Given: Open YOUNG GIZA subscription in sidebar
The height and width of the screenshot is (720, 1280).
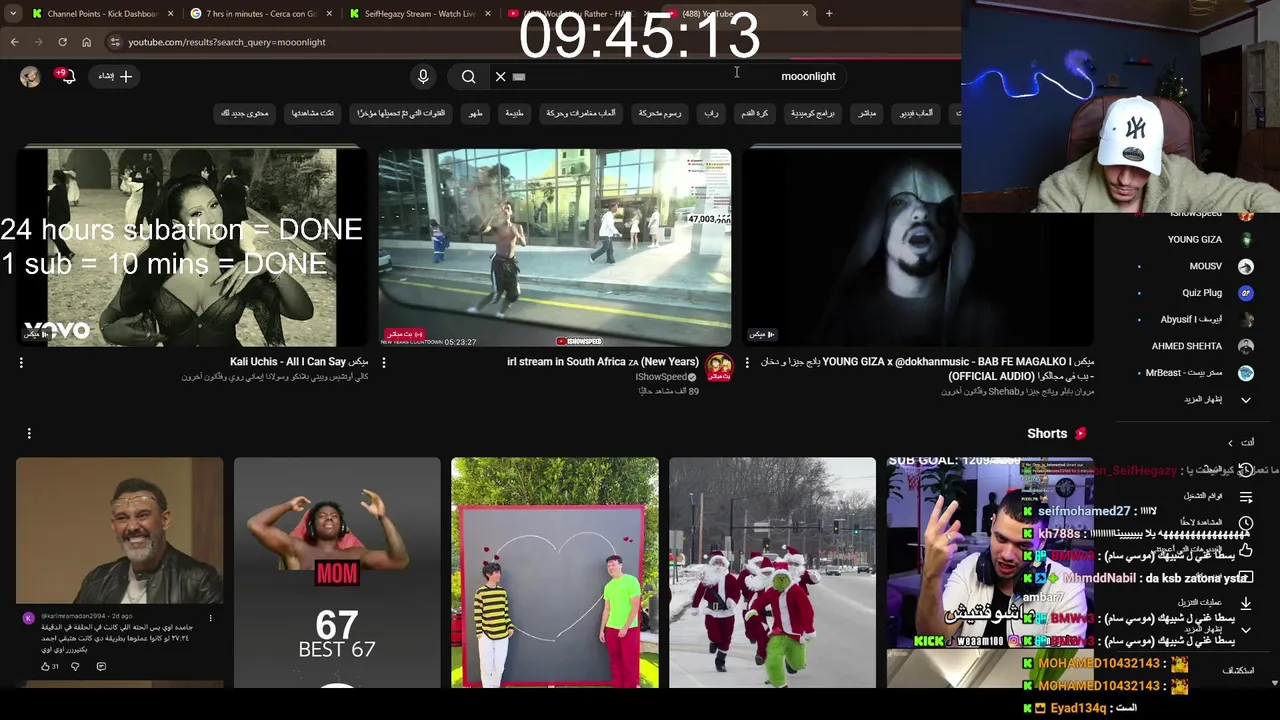Looking at the screenshot, I should click(x=1195, y=240).
